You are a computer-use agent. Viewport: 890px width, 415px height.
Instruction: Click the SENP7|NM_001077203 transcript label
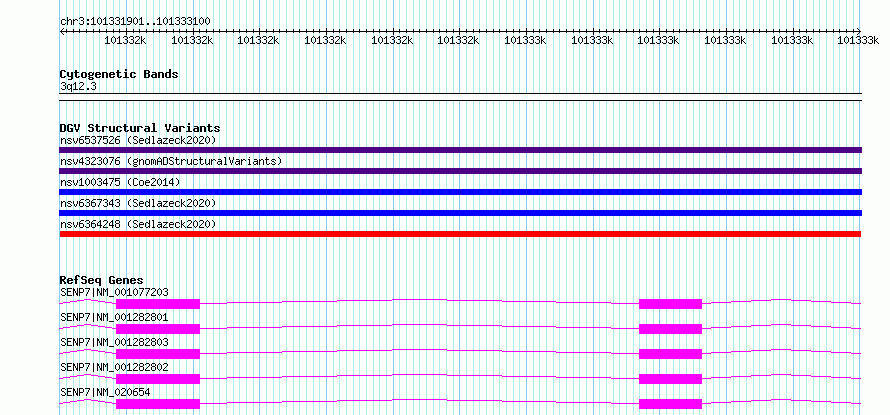pos(114,292)
